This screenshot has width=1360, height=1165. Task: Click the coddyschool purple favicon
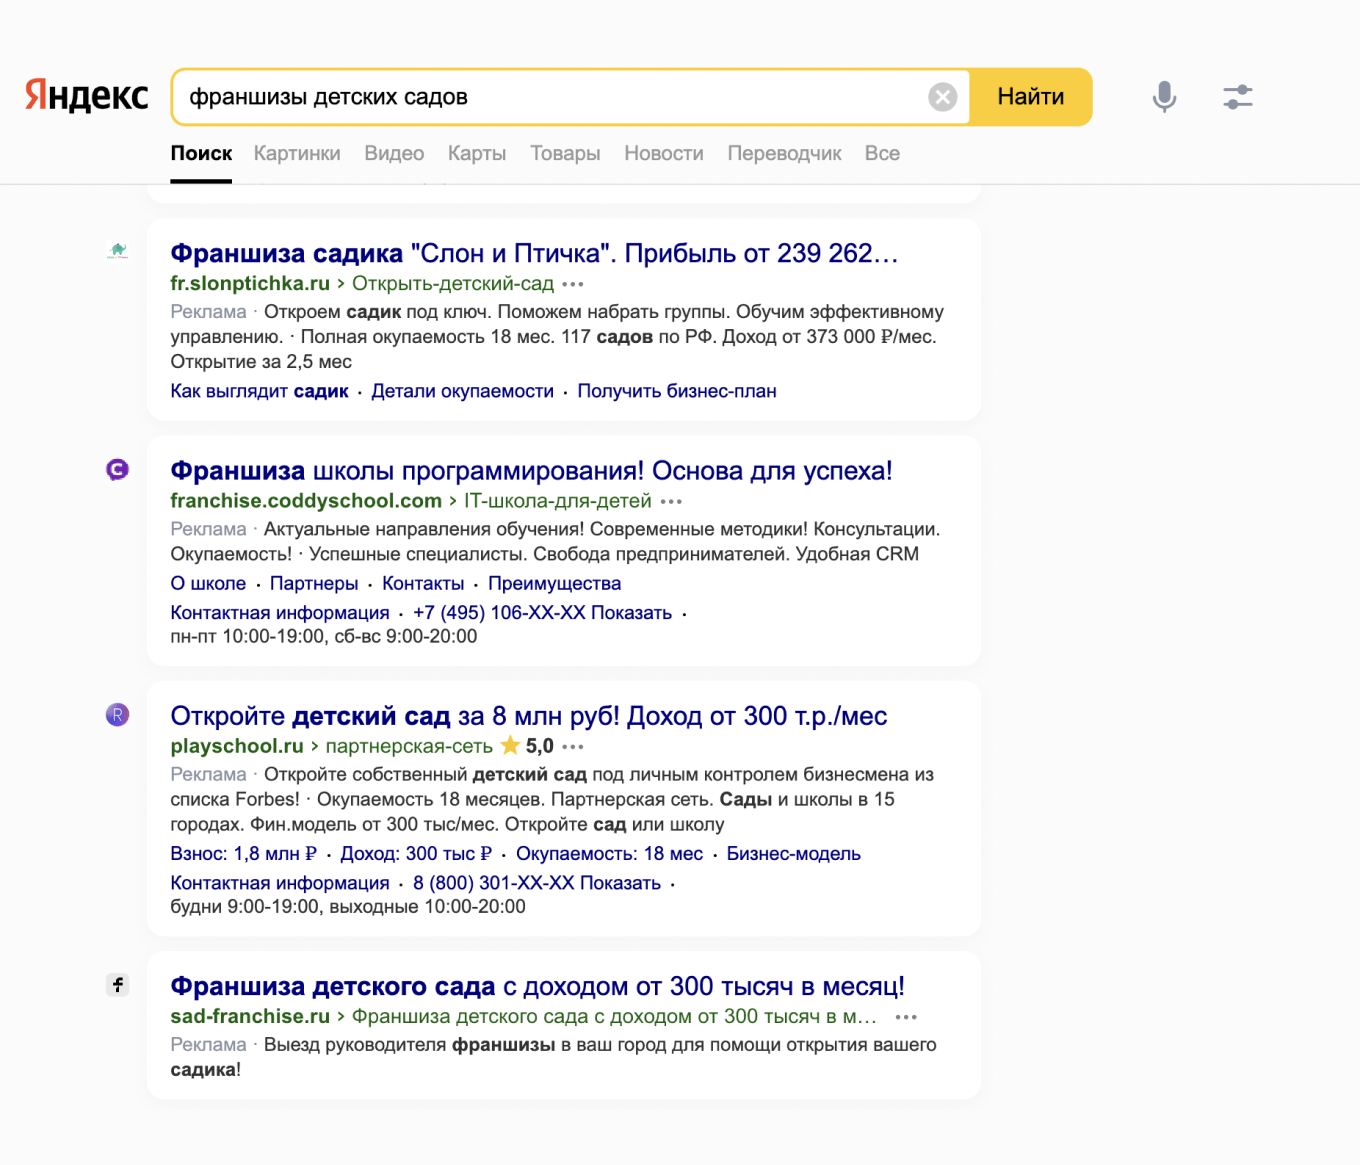click(118, 469)
